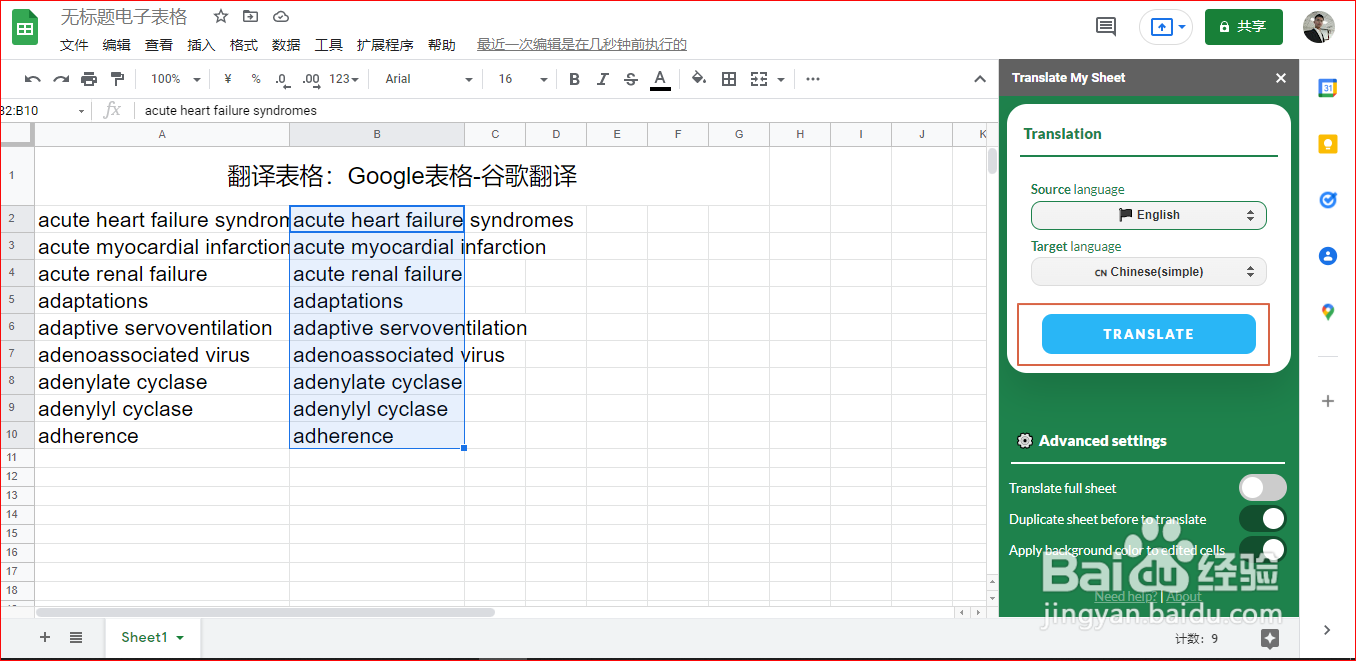This screenshot has height=661, width=1356.
Task: Format cells as percent
Action: coord(256,79)
